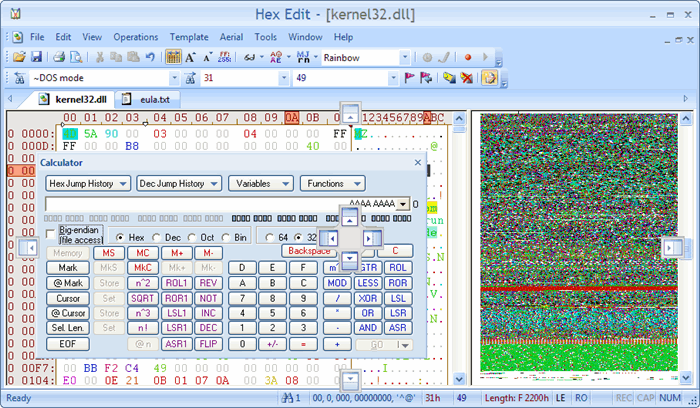Toggle the properties page icon
700x408 pixels.
pyautogui.click(x=489, y=78)
